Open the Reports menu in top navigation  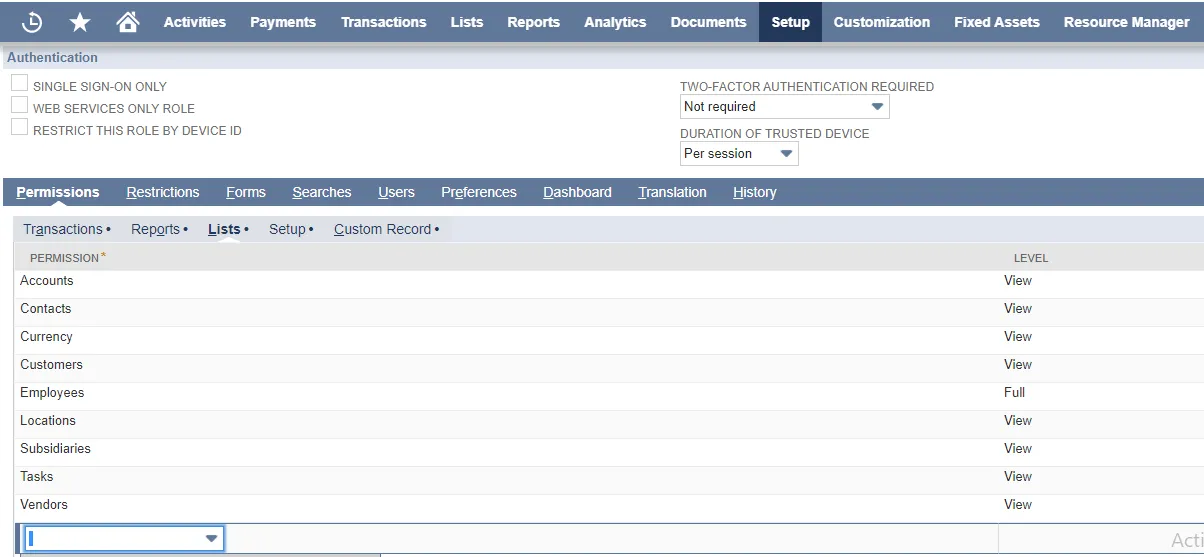pos(533,22)
